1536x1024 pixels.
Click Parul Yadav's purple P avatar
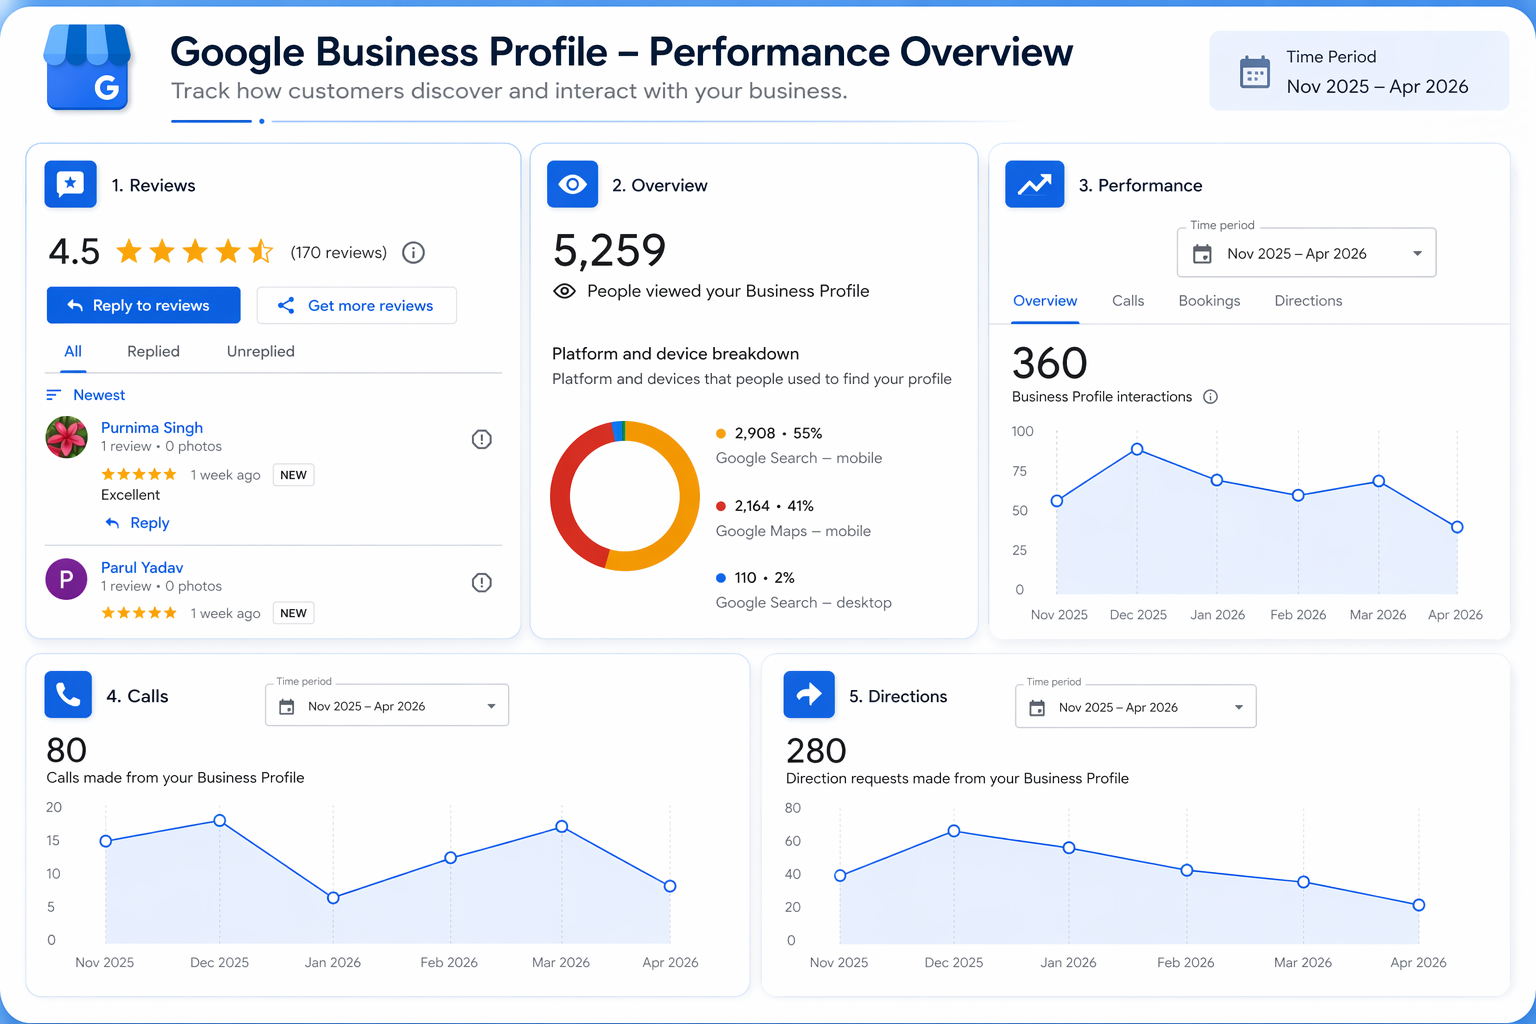(66, 579)
